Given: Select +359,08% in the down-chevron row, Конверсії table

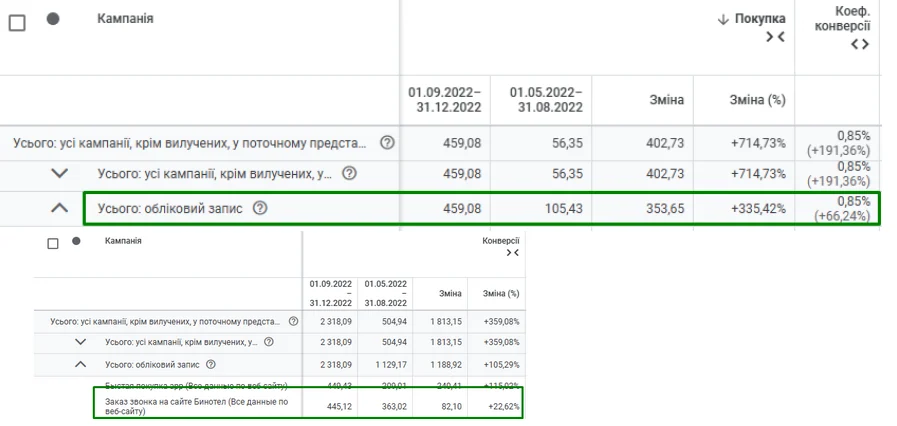Looking at the screenshot, I should (501, 343).
